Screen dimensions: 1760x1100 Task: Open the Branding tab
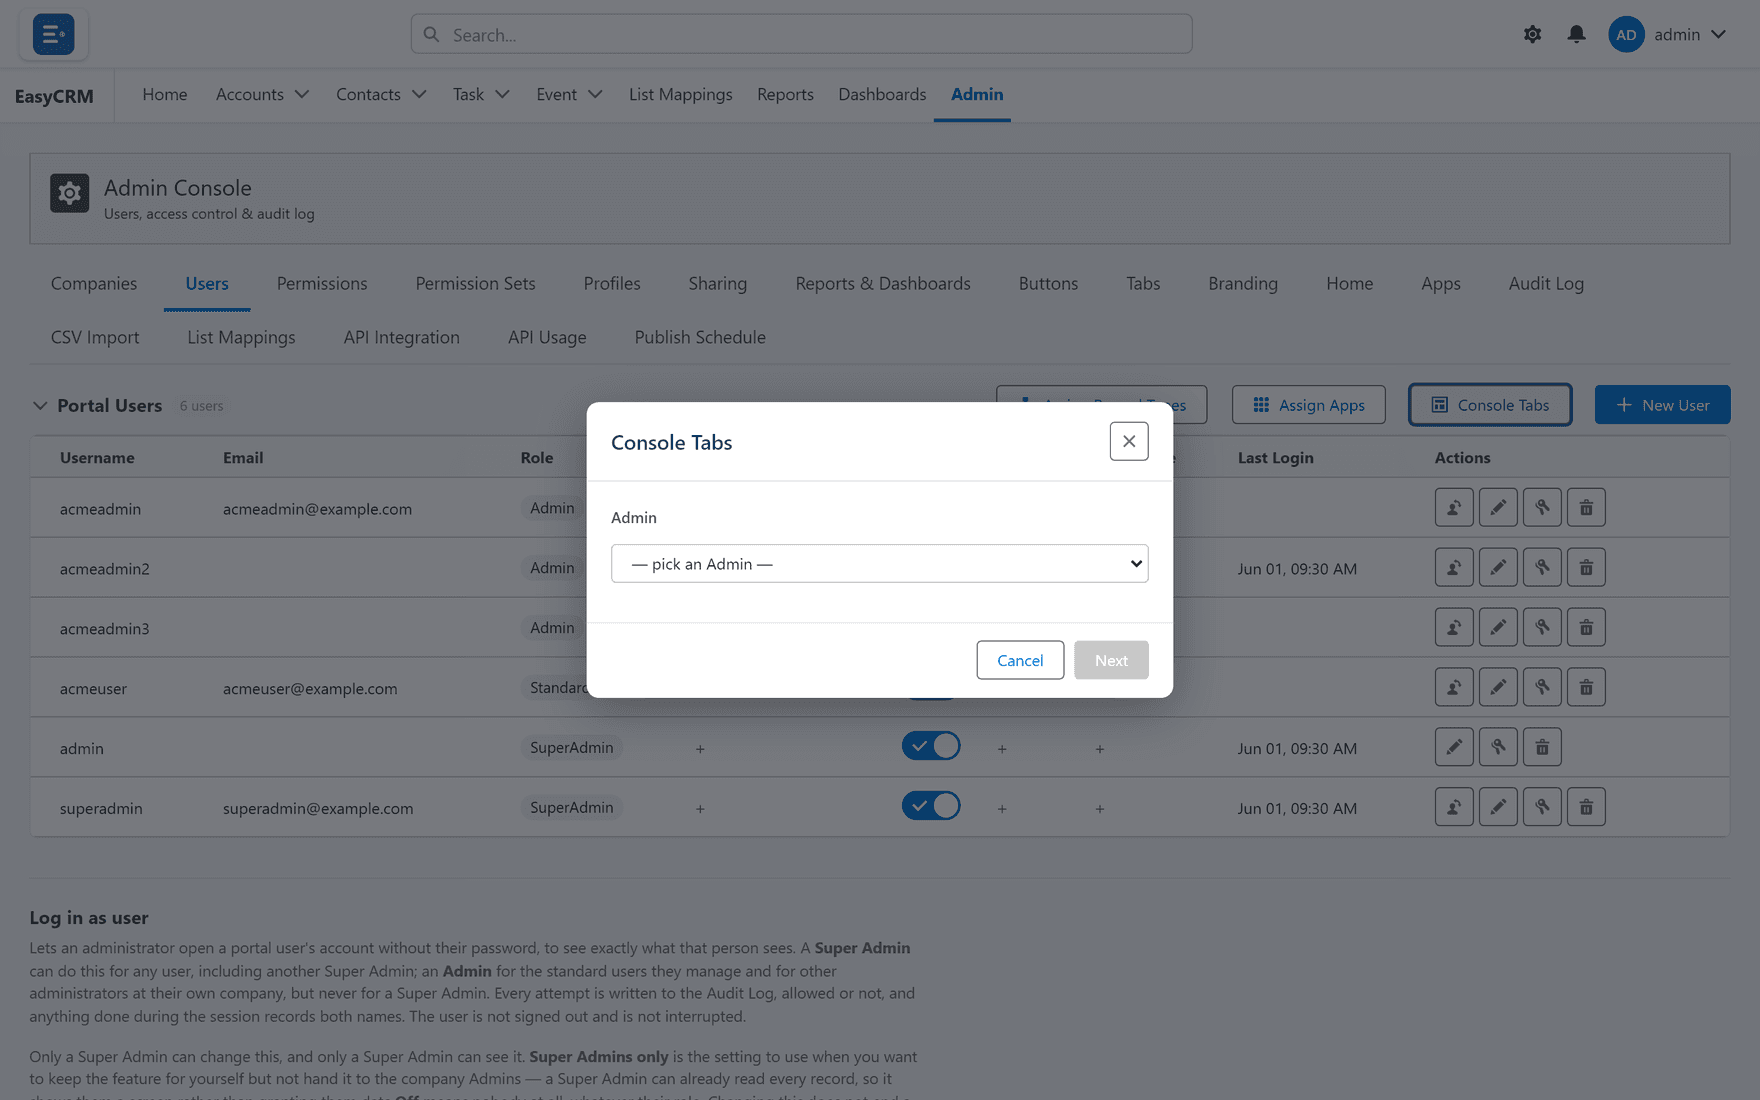click(x=1243, y=283)
